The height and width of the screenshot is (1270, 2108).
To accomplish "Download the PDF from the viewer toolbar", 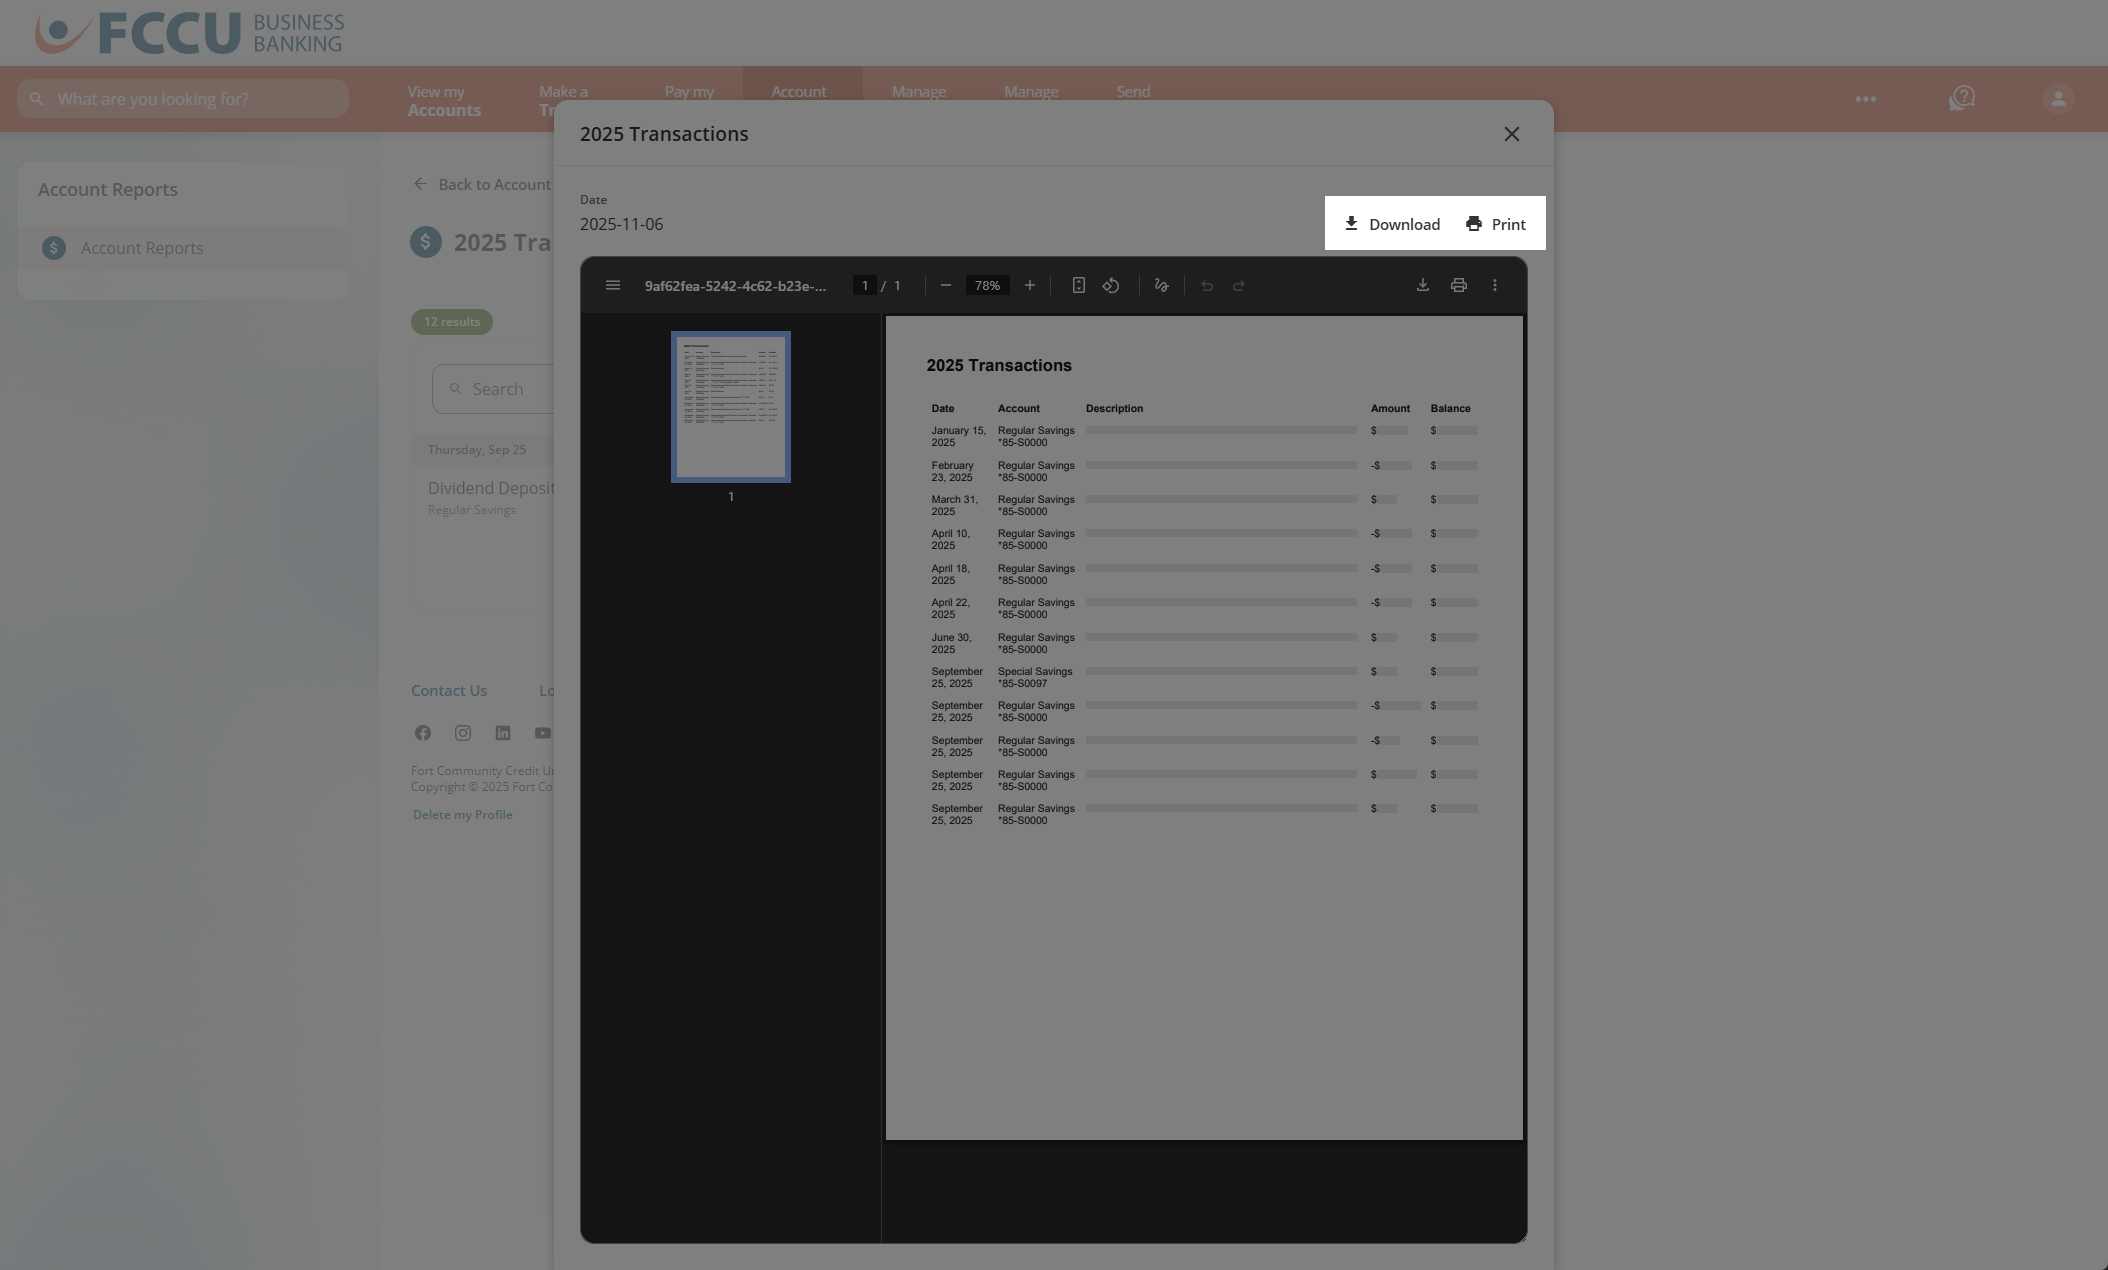I will [1422, 285].
